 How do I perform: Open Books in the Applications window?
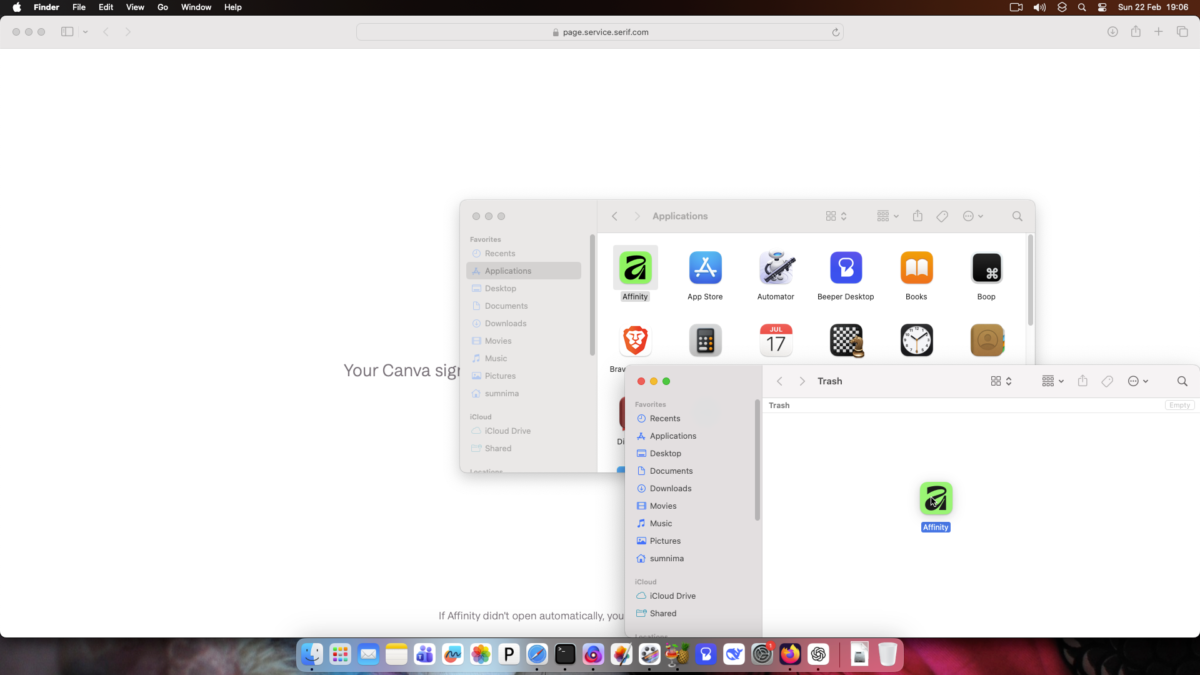916,267
